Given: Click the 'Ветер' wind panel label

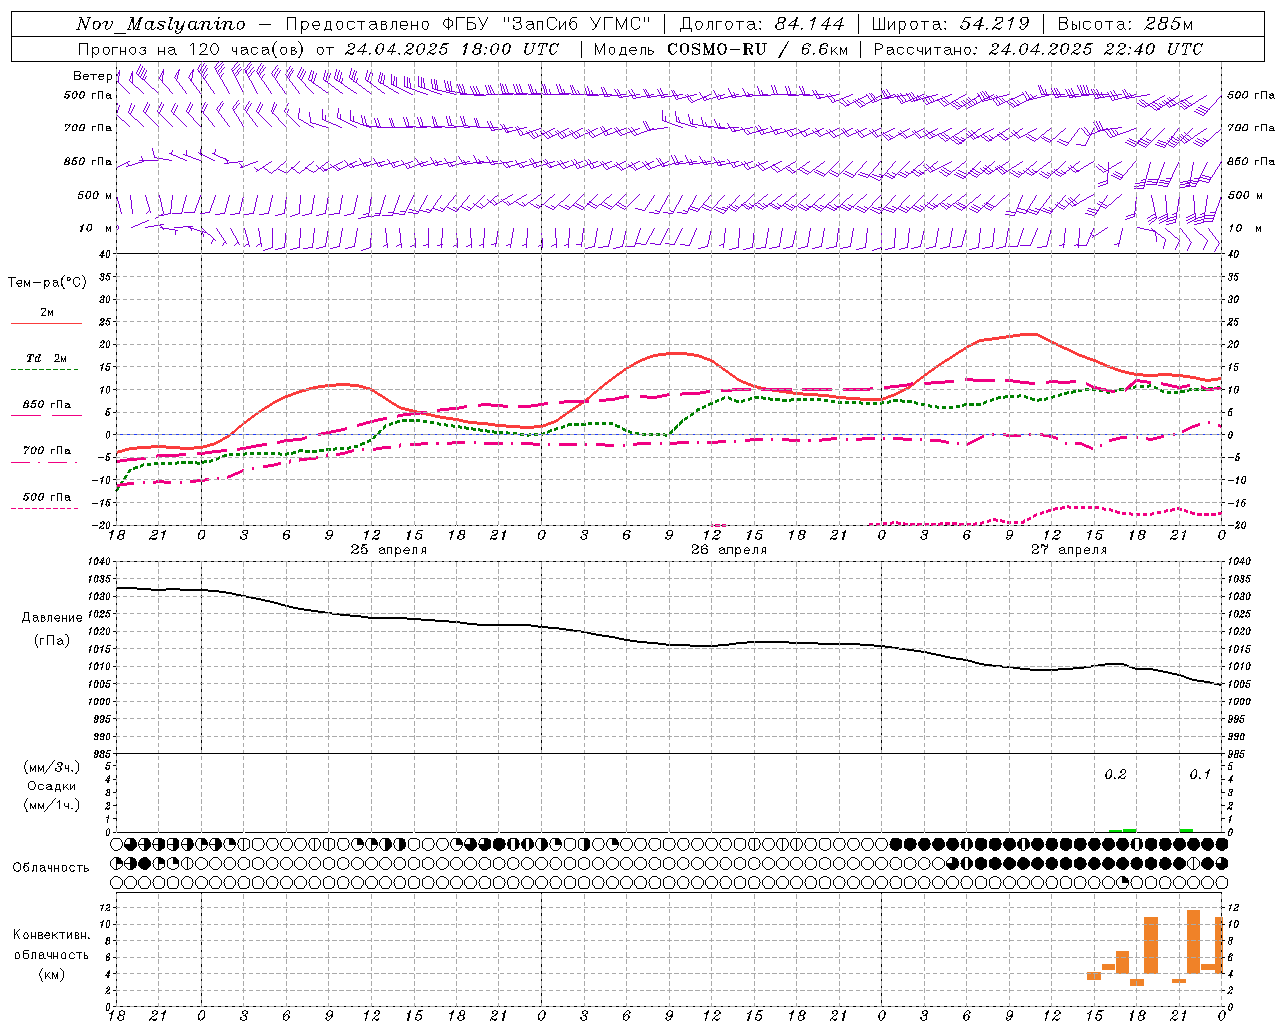Looking at the screenshot, I should click(93, 76).
